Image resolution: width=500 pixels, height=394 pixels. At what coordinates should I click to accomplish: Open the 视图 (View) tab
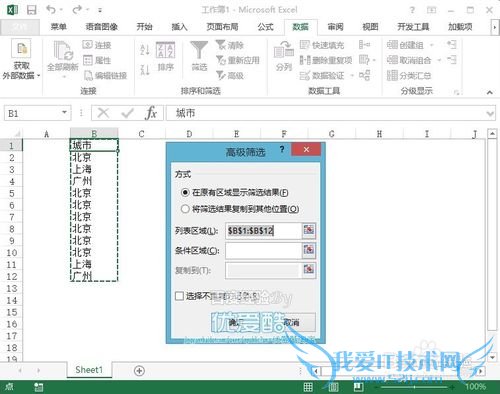(370, 27)
